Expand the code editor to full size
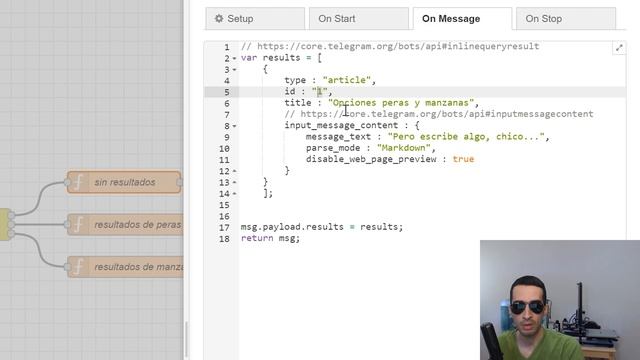Image resolution: width=640 pixels, height=360 pixels. point(619,48)
